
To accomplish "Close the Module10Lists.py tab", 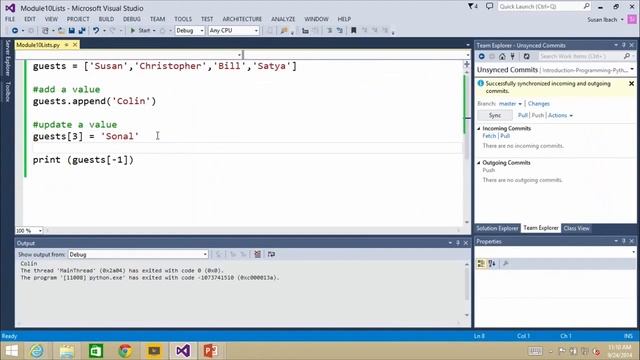I will coord(75,45).
